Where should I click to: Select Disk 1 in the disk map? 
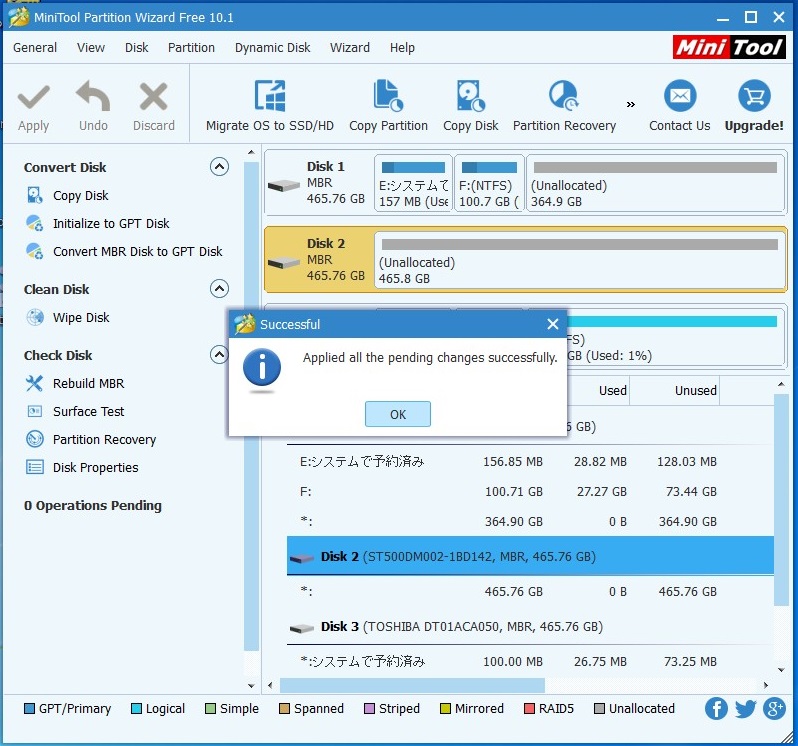pyautogui.click(x=318, y=183)
